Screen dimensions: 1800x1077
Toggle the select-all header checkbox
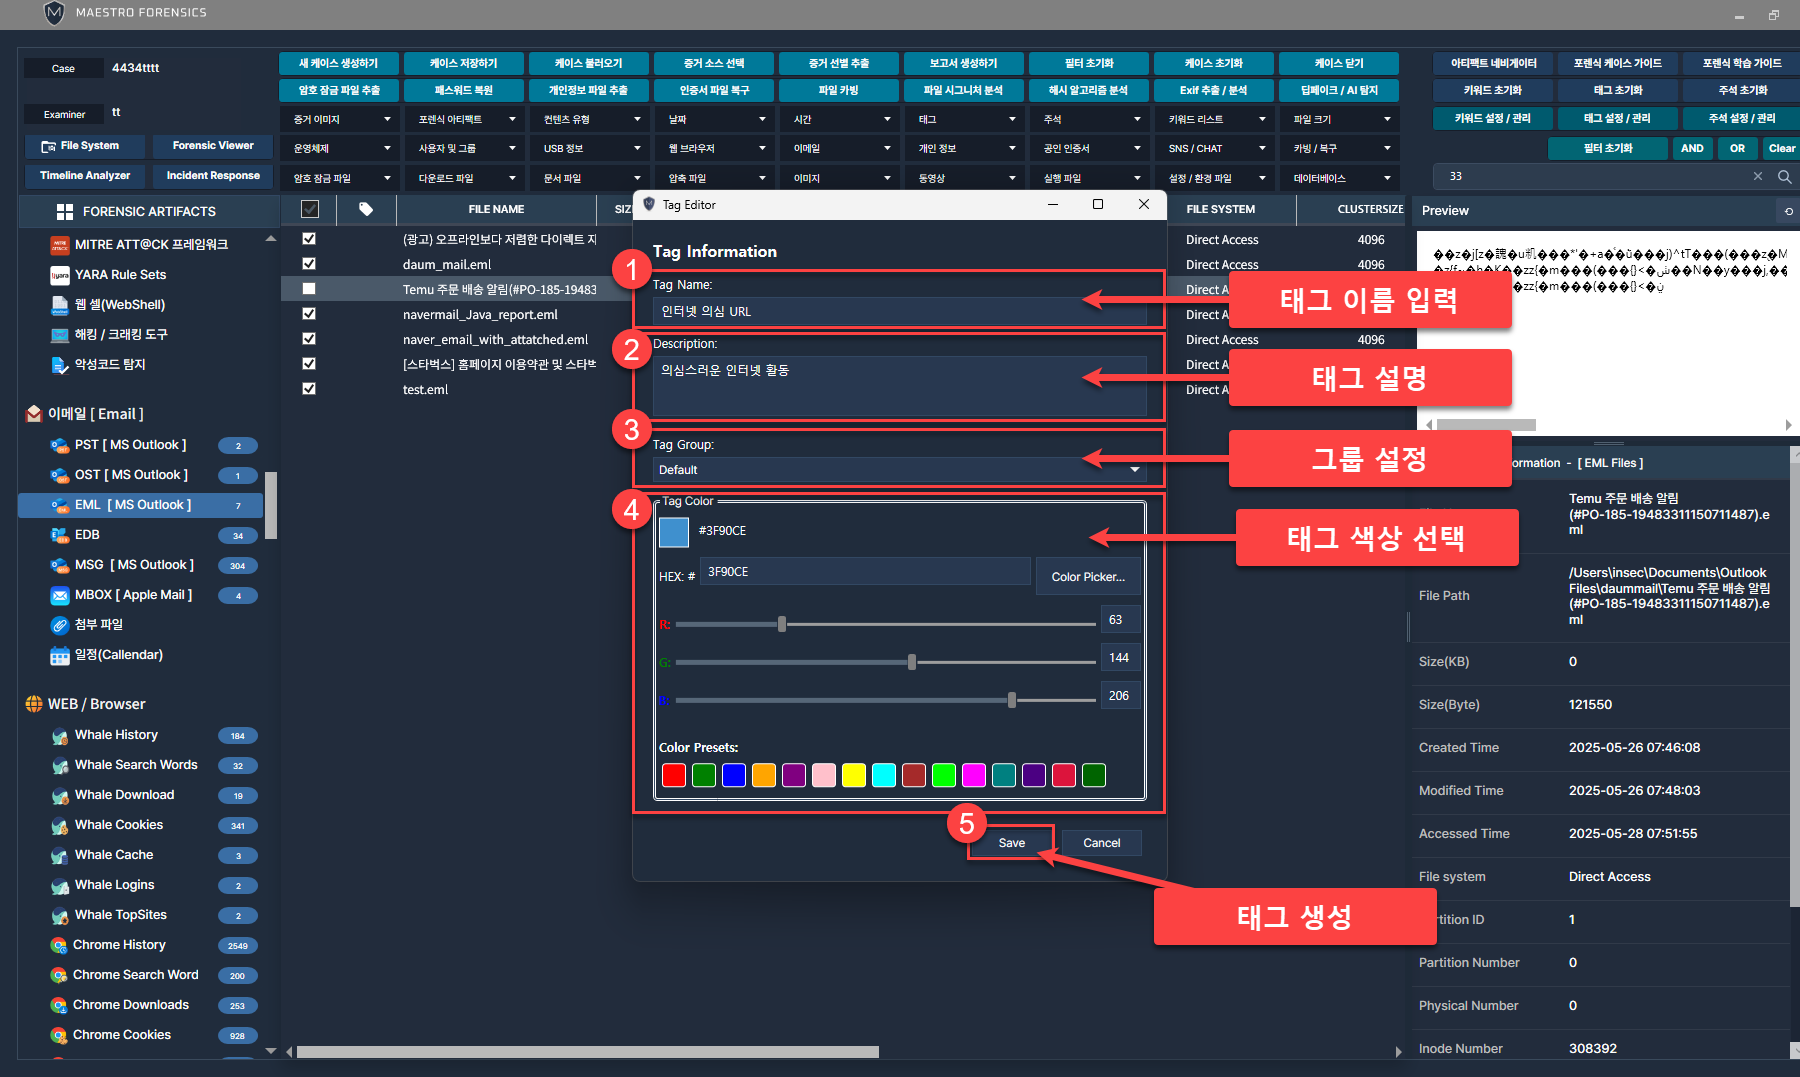click(x=310, y=209)
